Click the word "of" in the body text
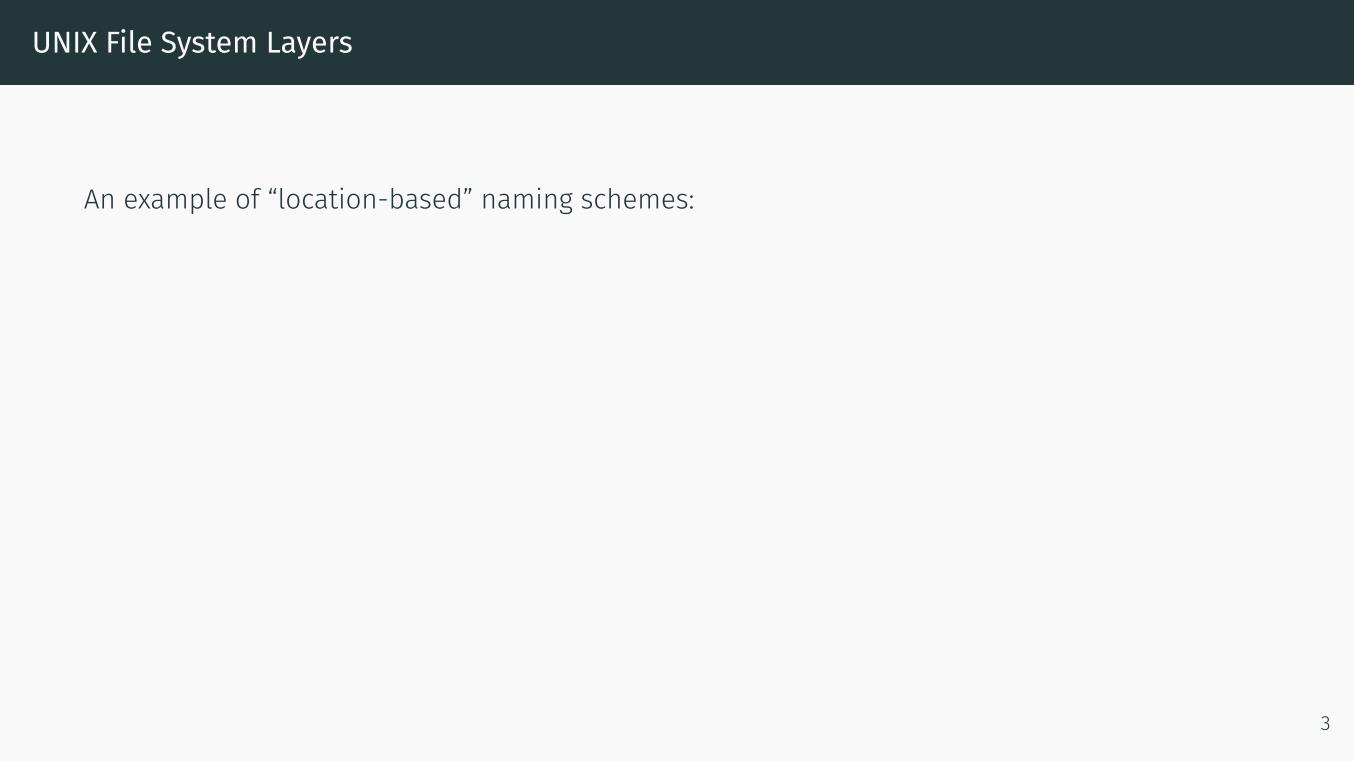Screen dimensions: 1354x761 (x=247, y=200)
